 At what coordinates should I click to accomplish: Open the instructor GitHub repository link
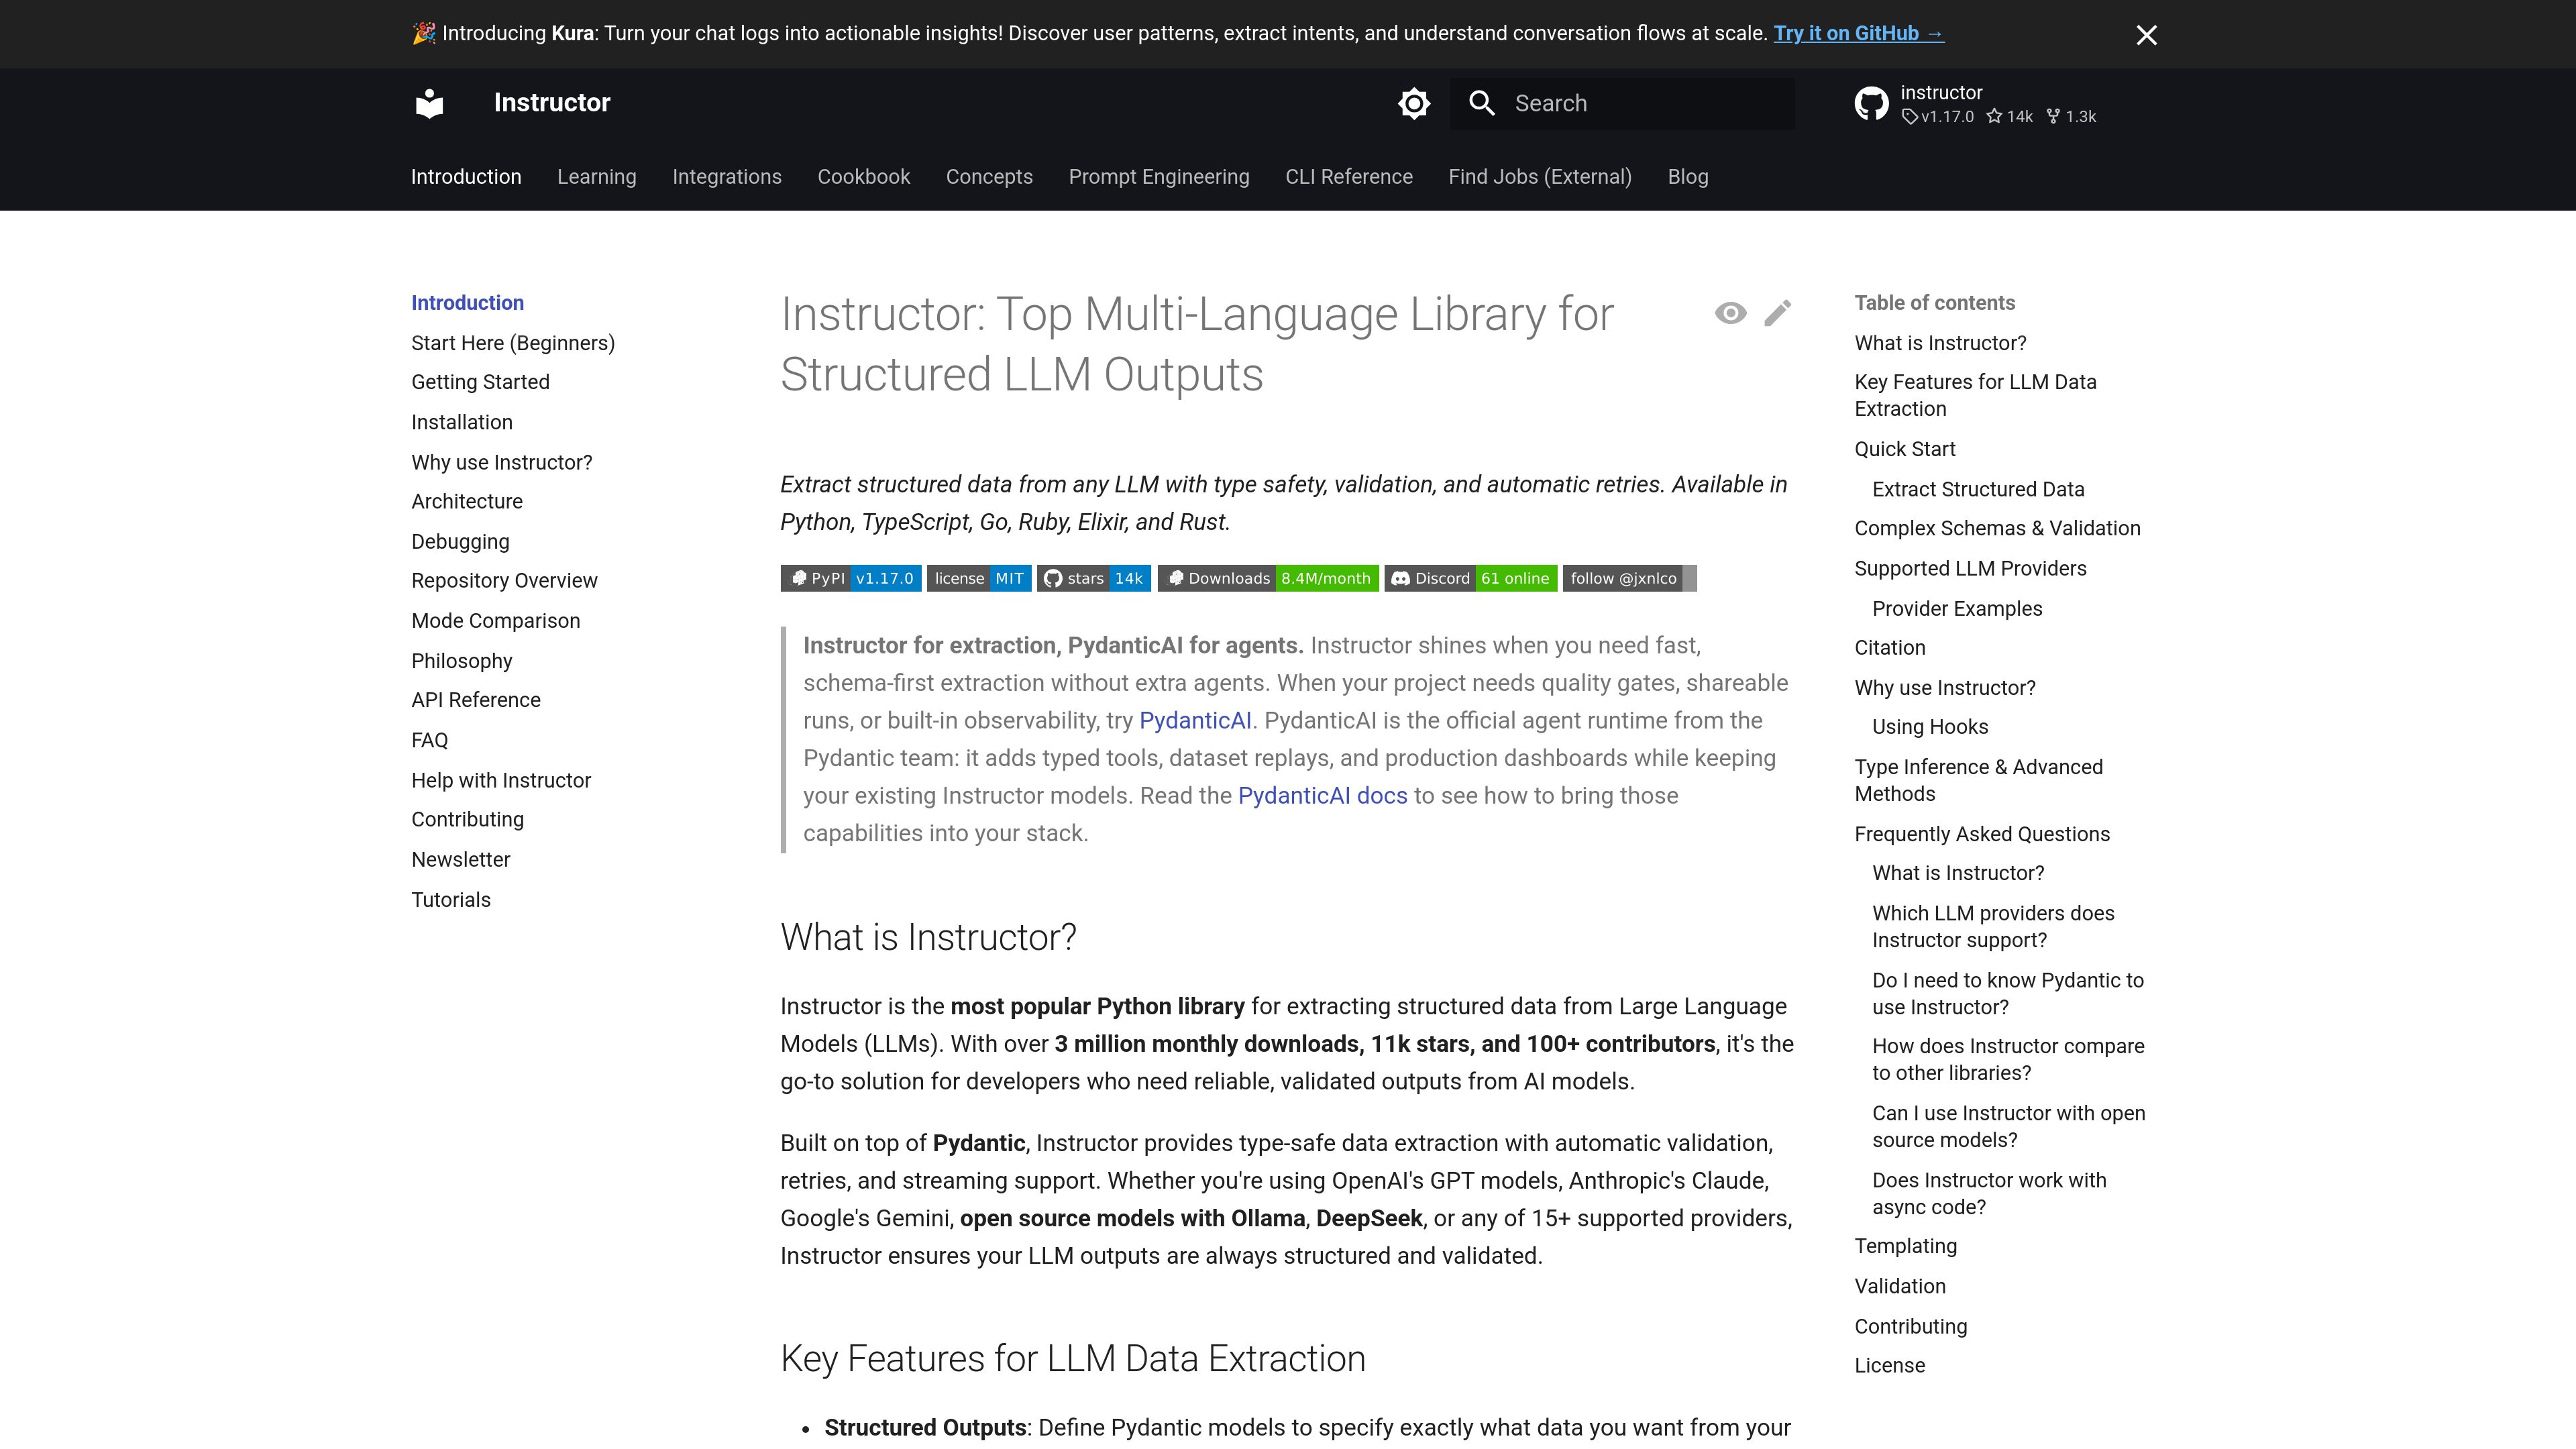tap(1976, 103)
